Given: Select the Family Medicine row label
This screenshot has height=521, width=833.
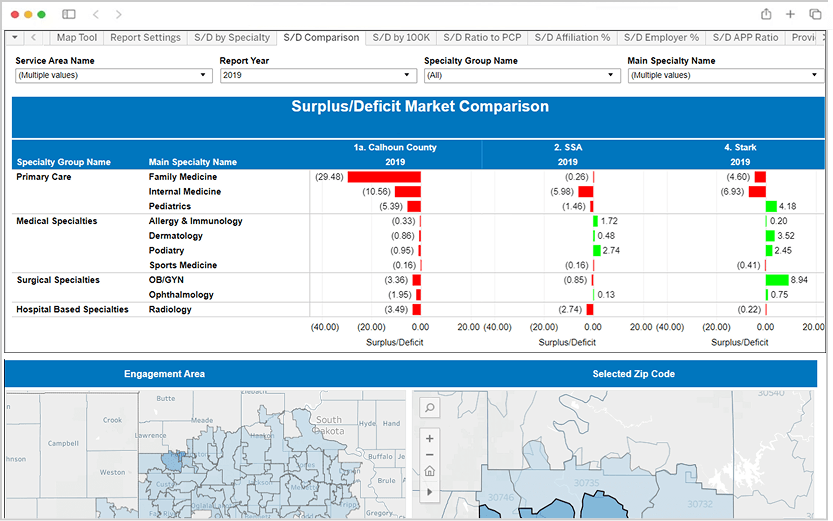Looking at the screenshot, I should [183, 177].
